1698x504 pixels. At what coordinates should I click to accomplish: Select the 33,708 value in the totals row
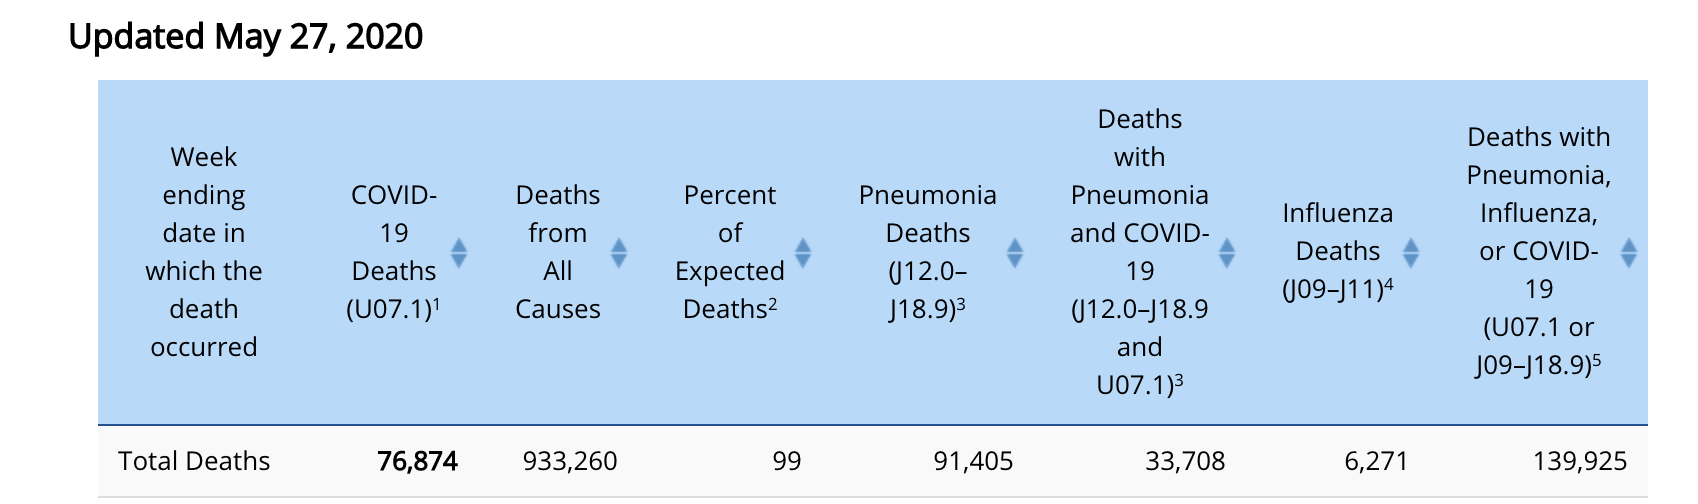pyautogui.click(x=1185, y=461)
